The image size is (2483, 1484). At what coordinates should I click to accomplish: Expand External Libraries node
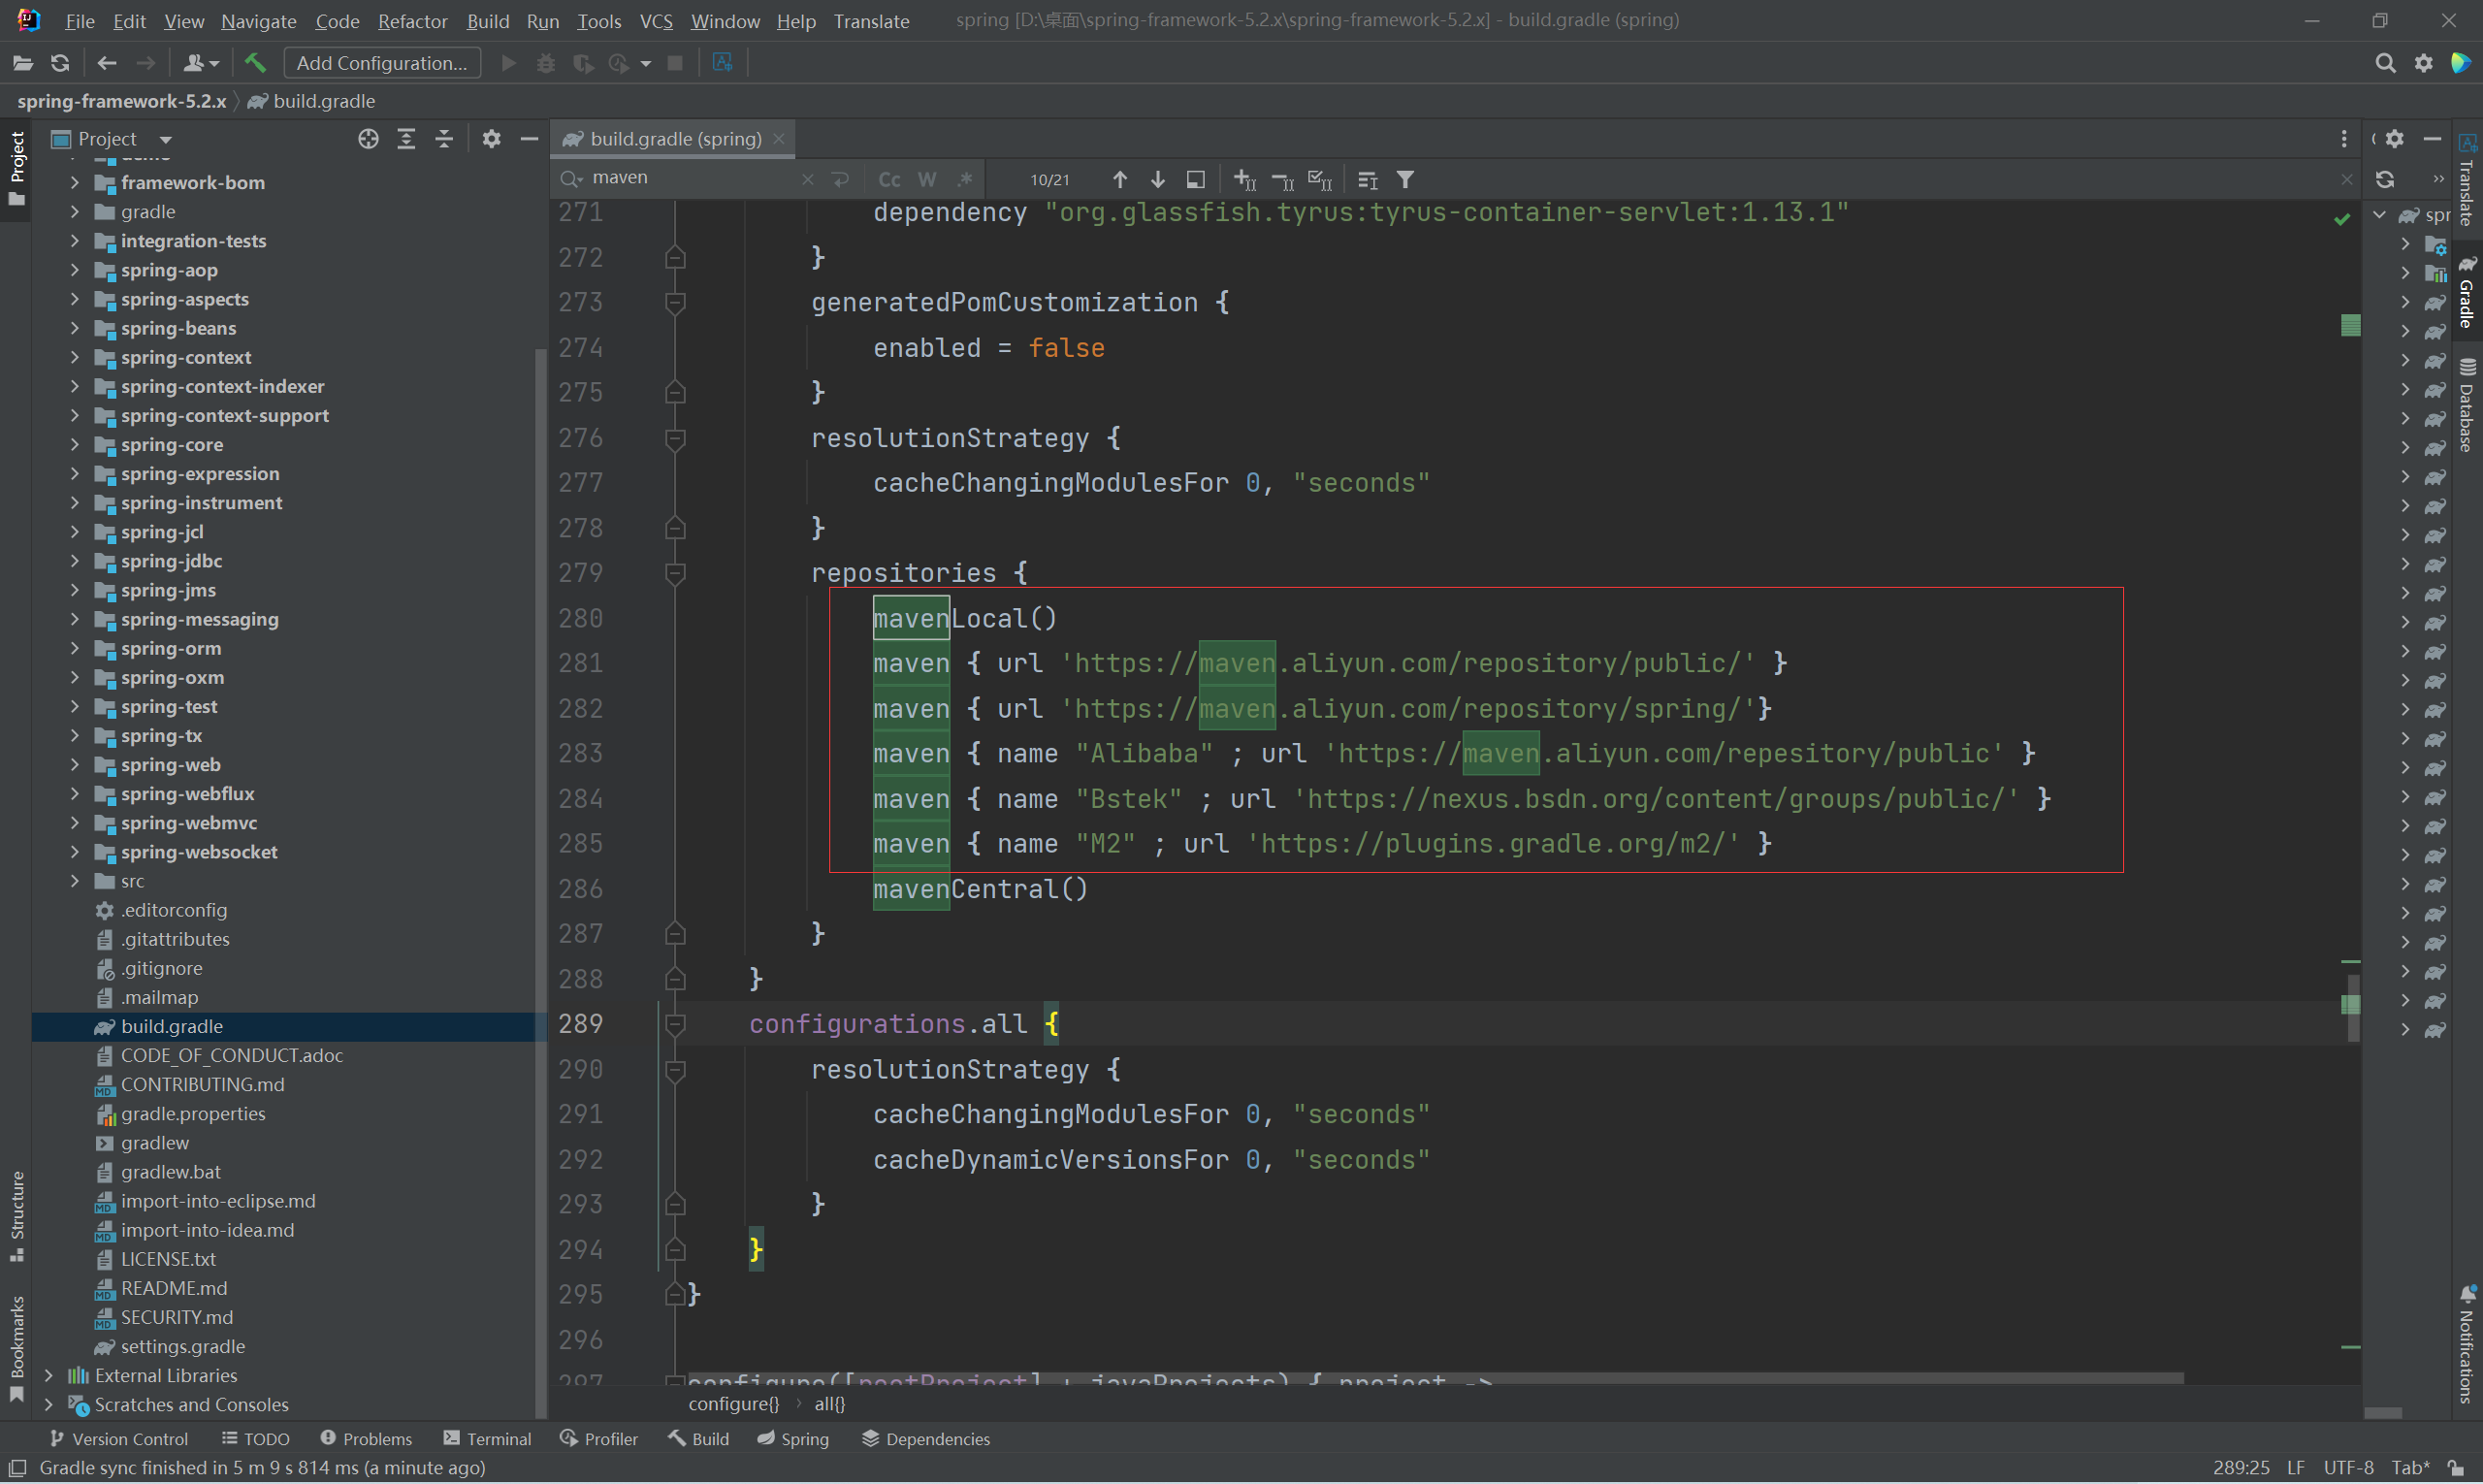[48, 1376]
